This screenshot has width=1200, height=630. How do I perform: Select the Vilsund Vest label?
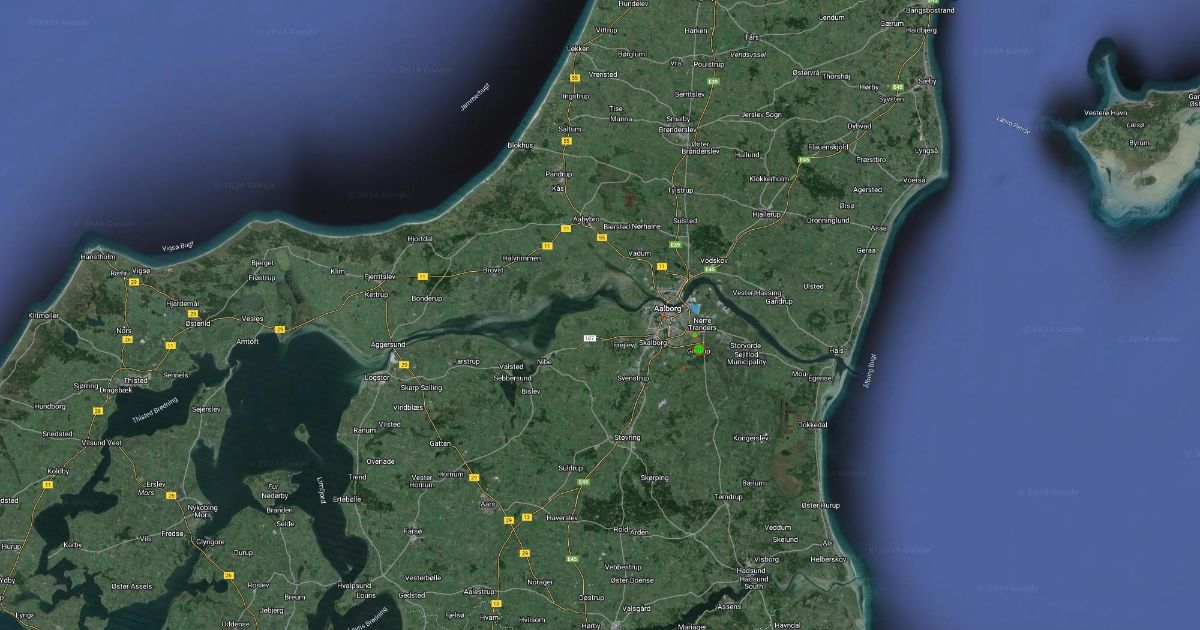tap(103, 442)
